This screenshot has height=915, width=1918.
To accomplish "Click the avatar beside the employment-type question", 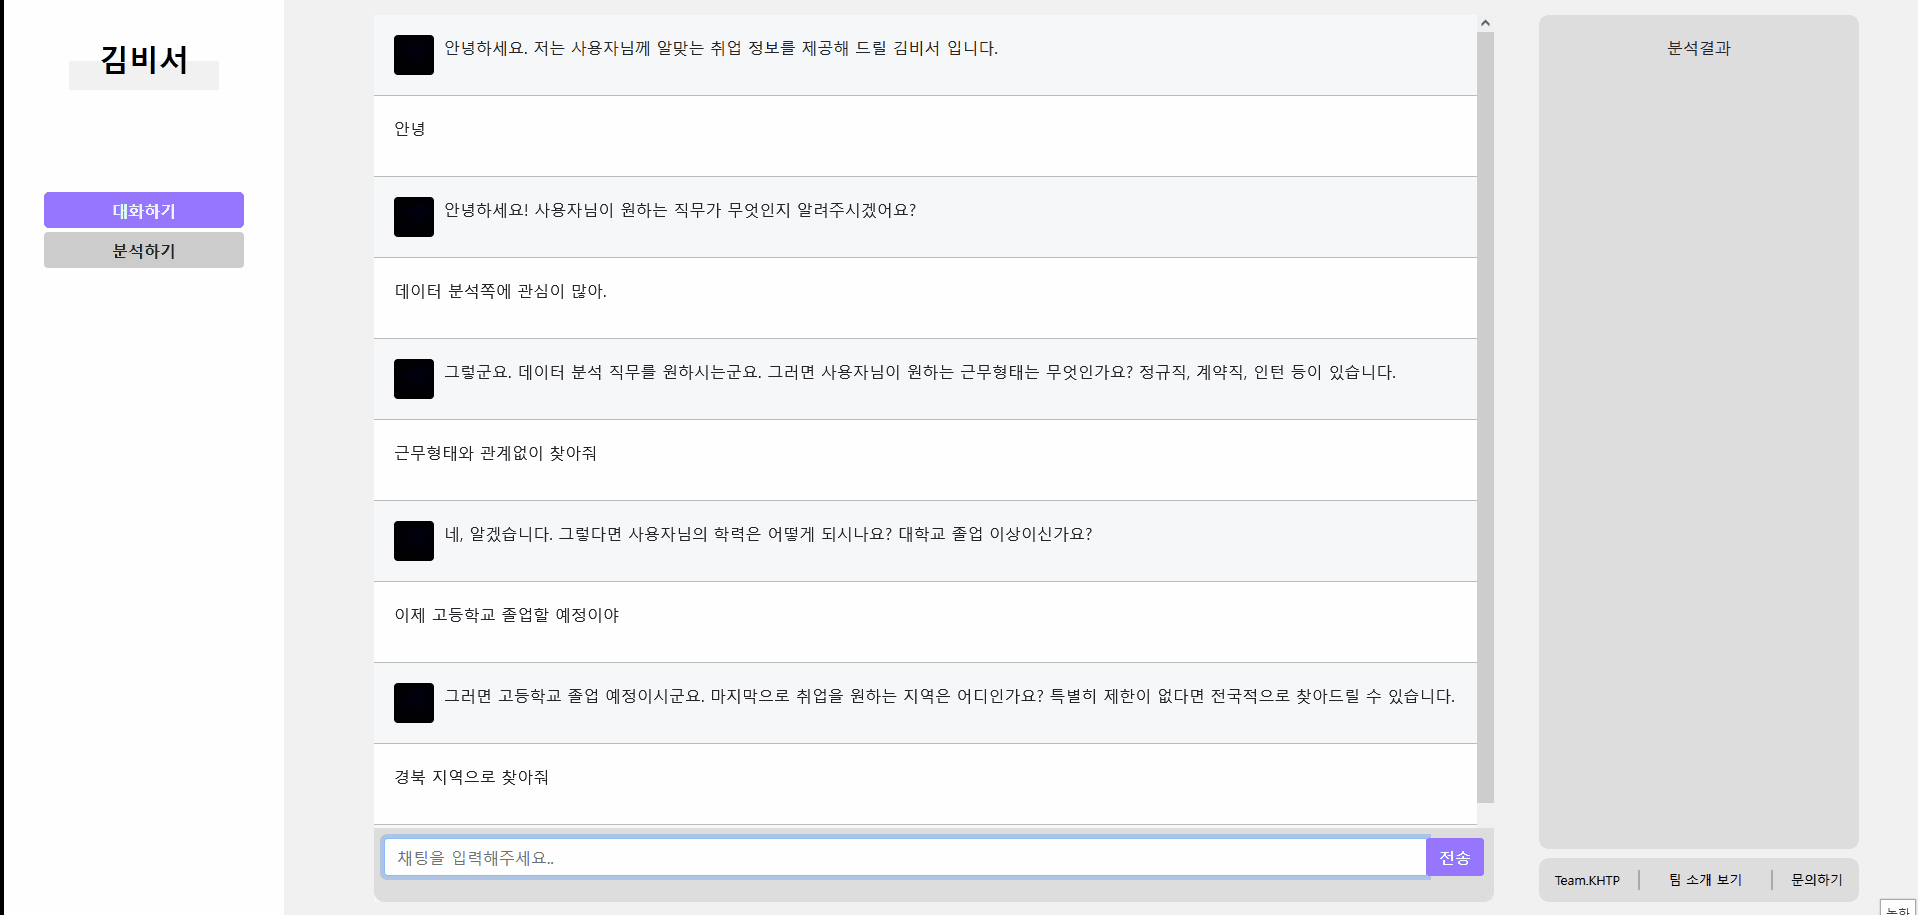I will tap(413, 379).
